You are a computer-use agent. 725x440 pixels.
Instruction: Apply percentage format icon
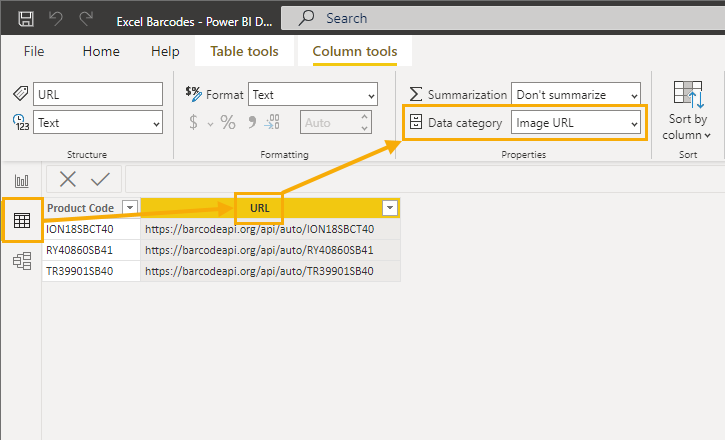[x=227, y=122]
